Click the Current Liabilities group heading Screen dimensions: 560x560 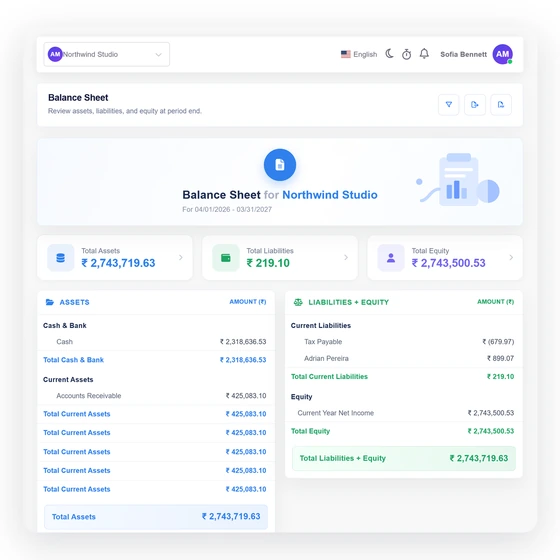[x=321, y=325]
